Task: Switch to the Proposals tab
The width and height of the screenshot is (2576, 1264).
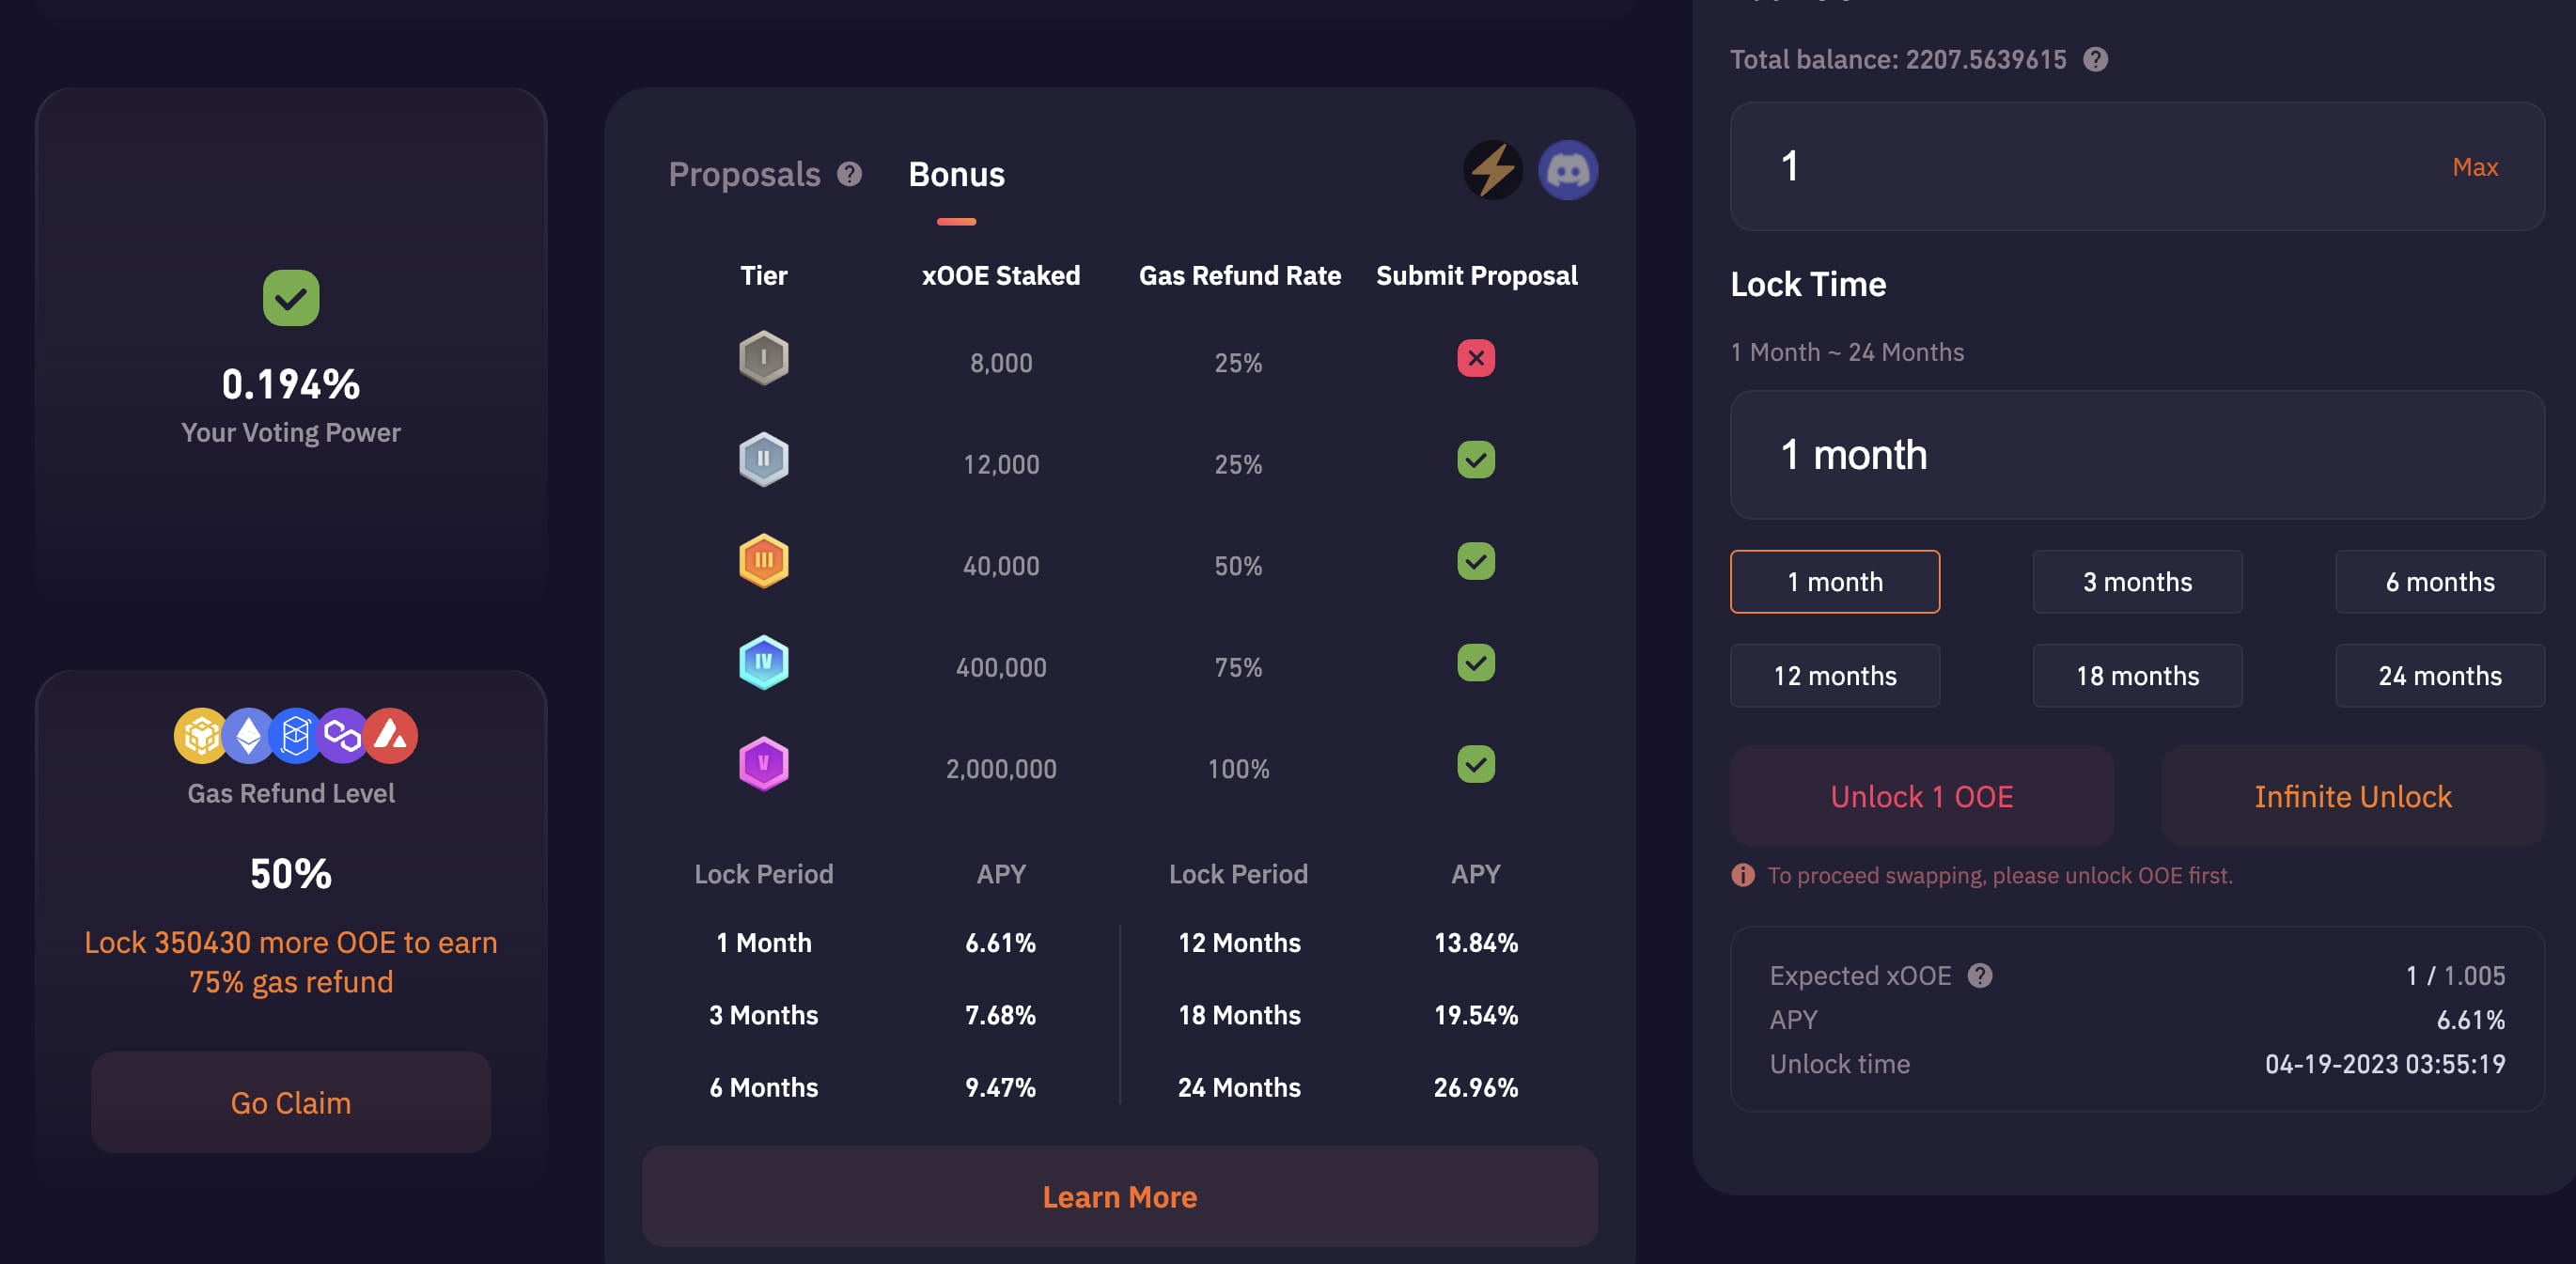Action: 744,175
